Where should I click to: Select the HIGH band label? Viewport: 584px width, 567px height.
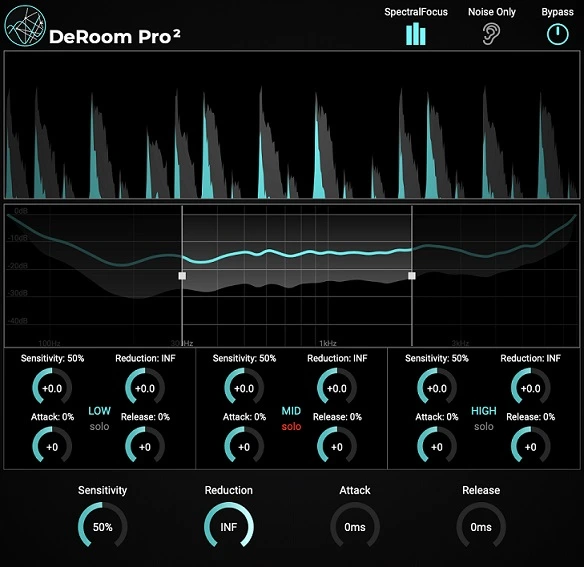[x=484, y=411]
